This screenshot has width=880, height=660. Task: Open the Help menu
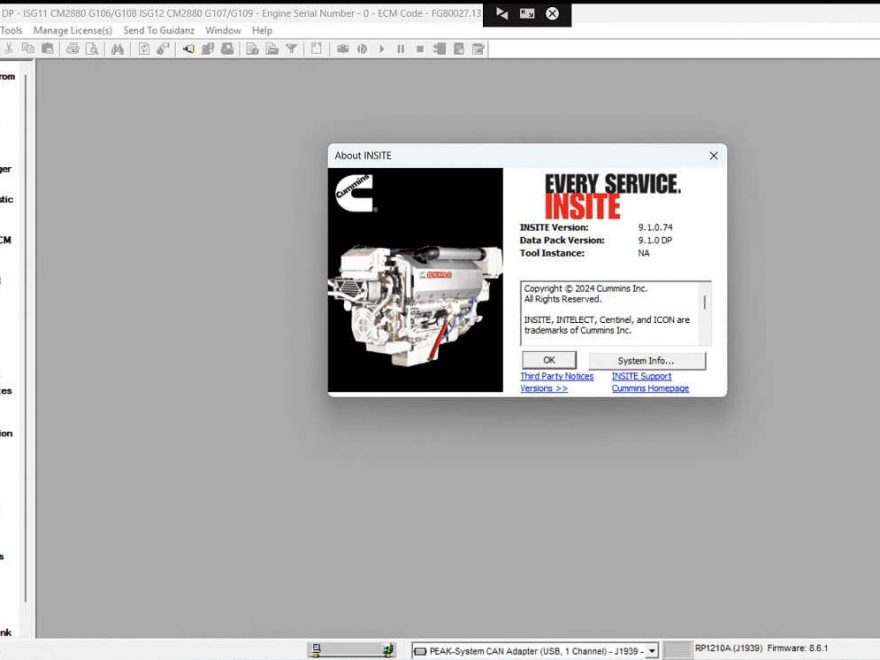tap(262, 30)
